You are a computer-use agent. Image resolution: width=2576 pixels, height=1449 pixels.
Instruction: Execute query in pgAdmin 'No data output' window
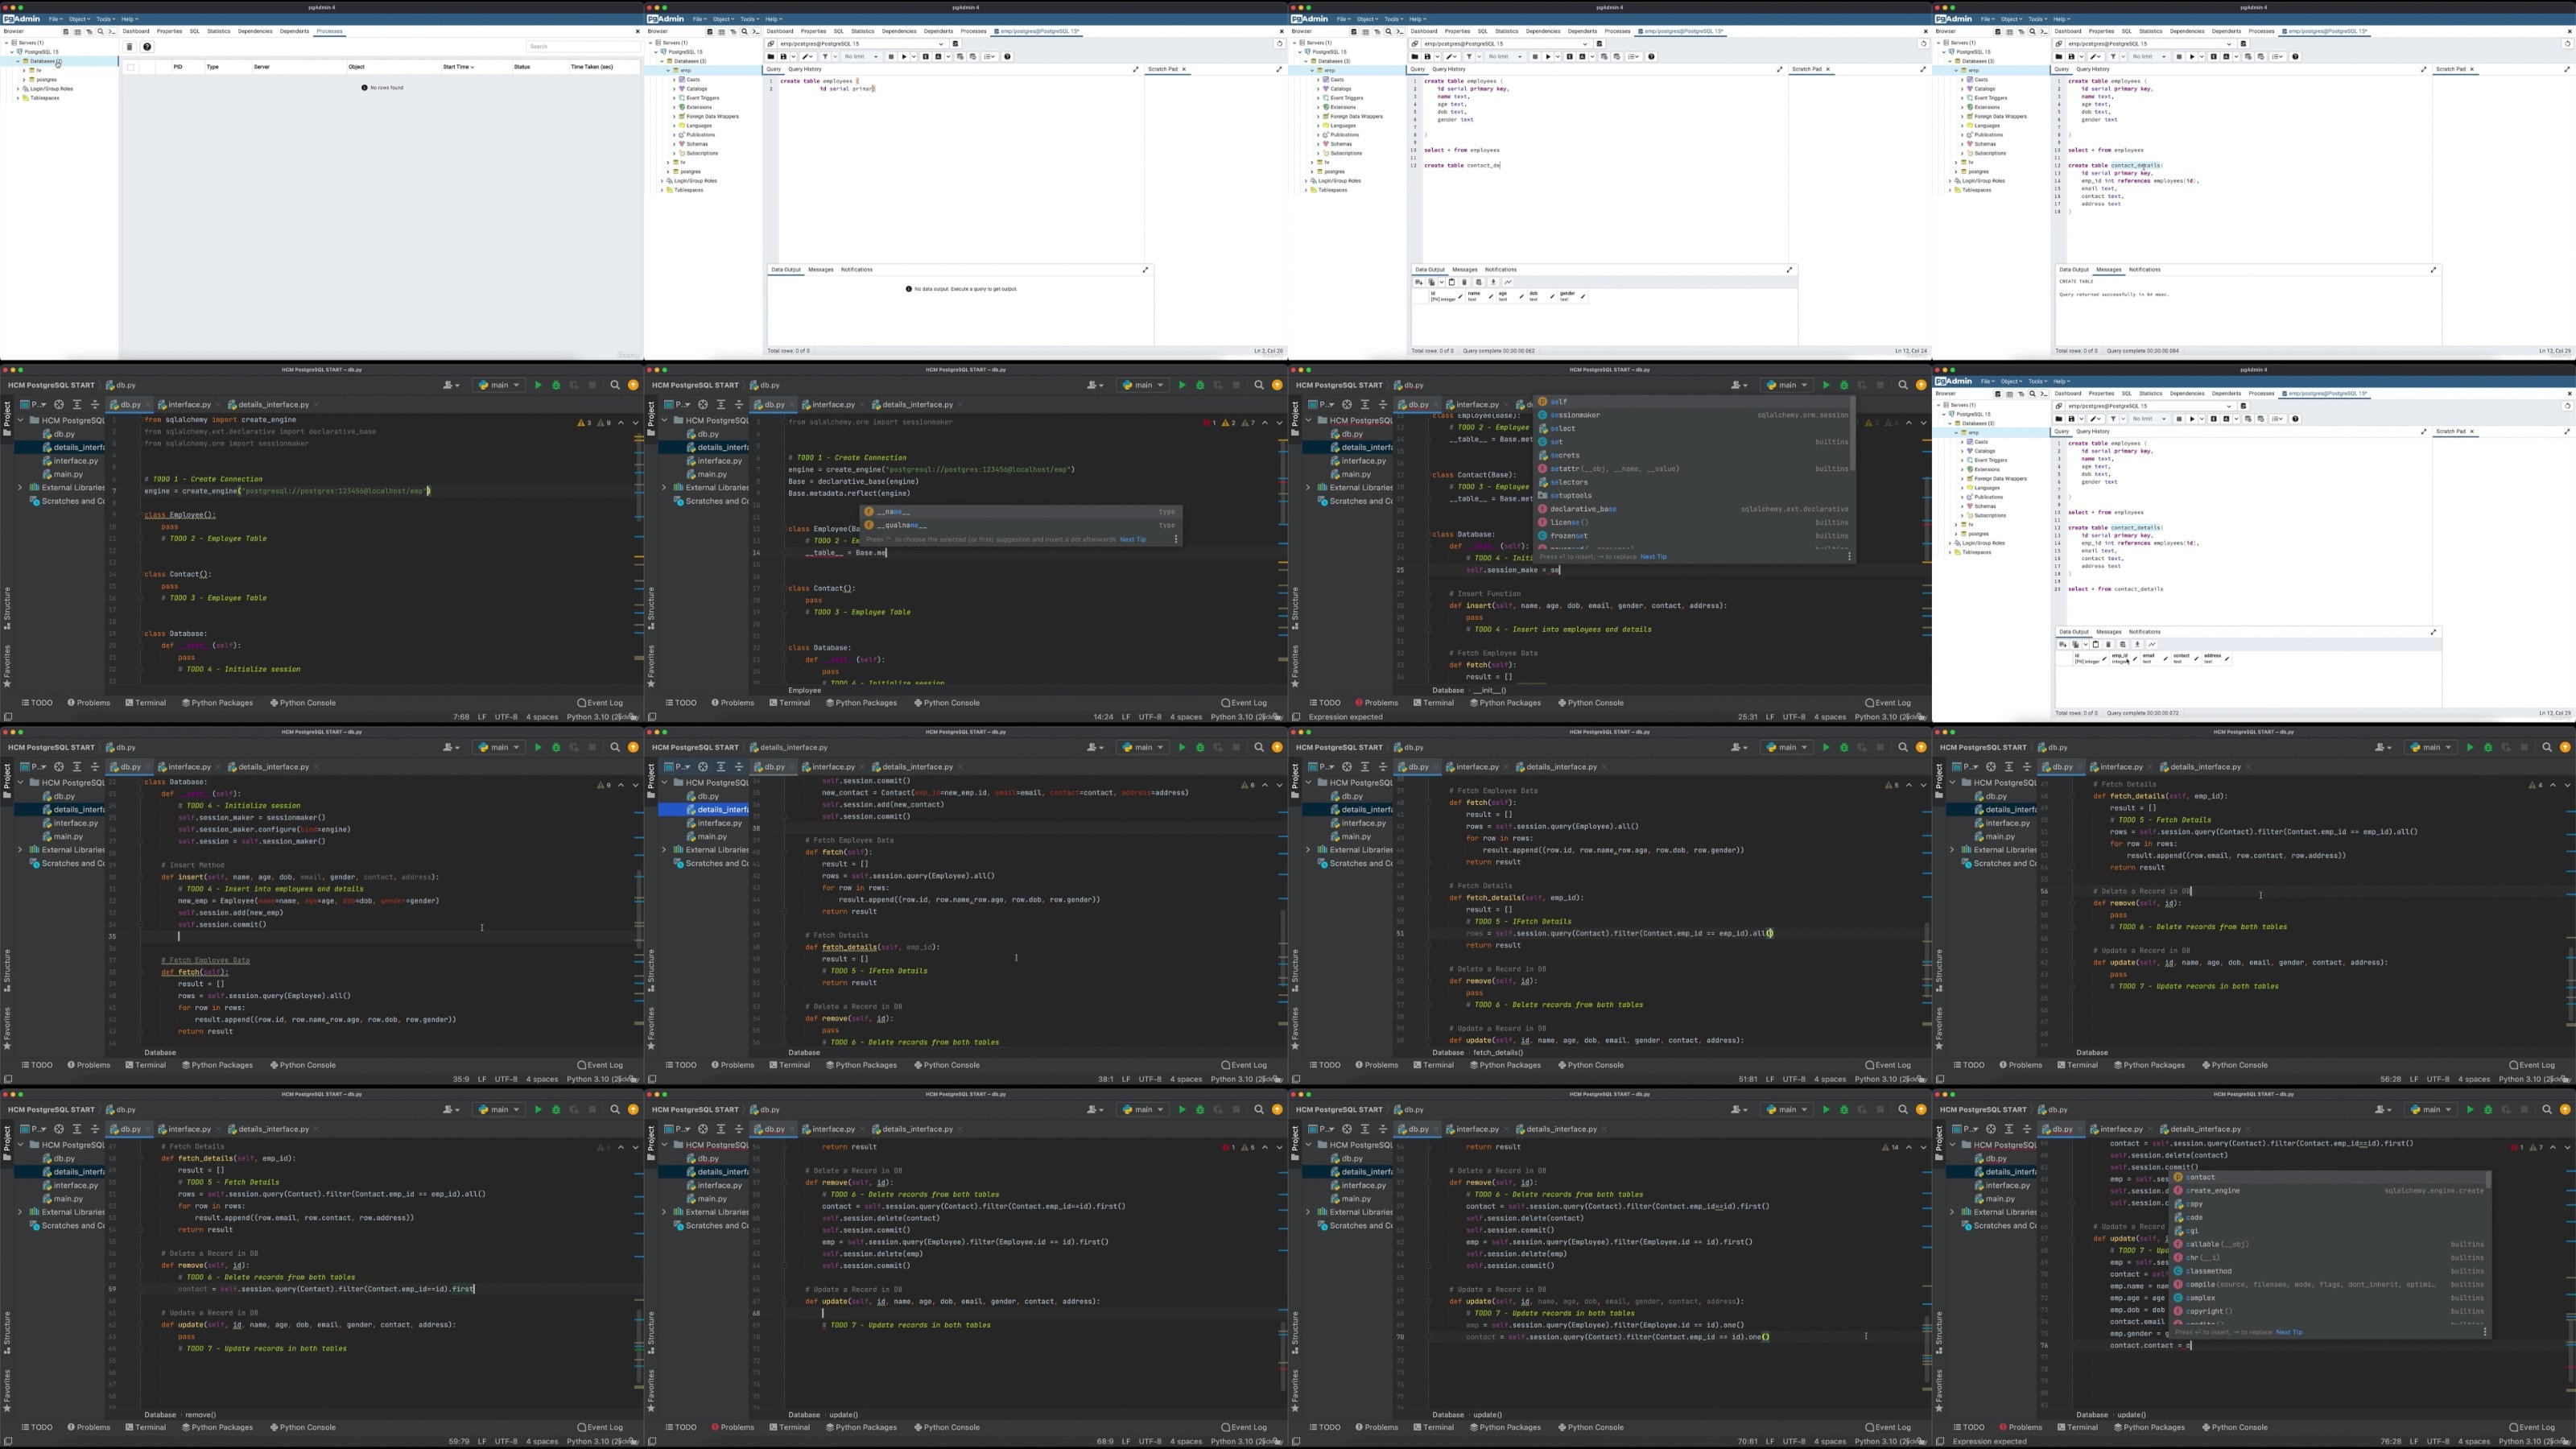tap(904, 57)
